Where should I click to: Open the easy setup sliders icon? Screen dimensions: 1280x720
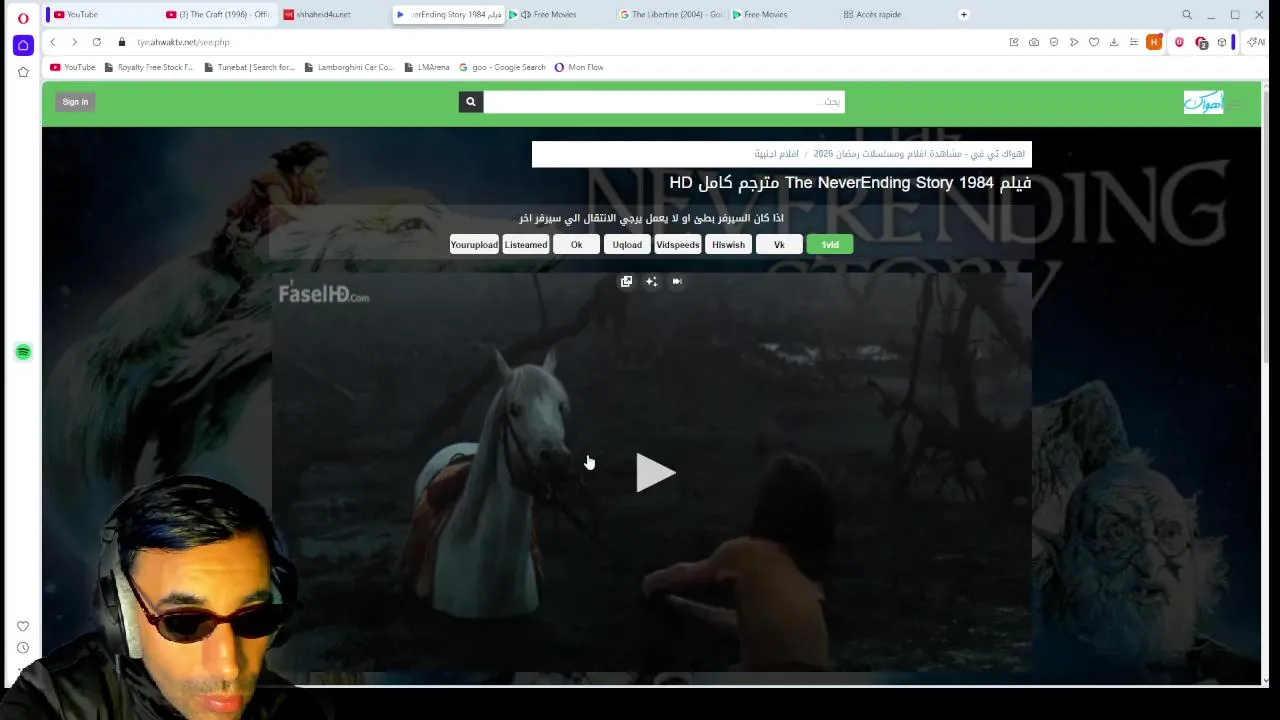[1134, 42]
